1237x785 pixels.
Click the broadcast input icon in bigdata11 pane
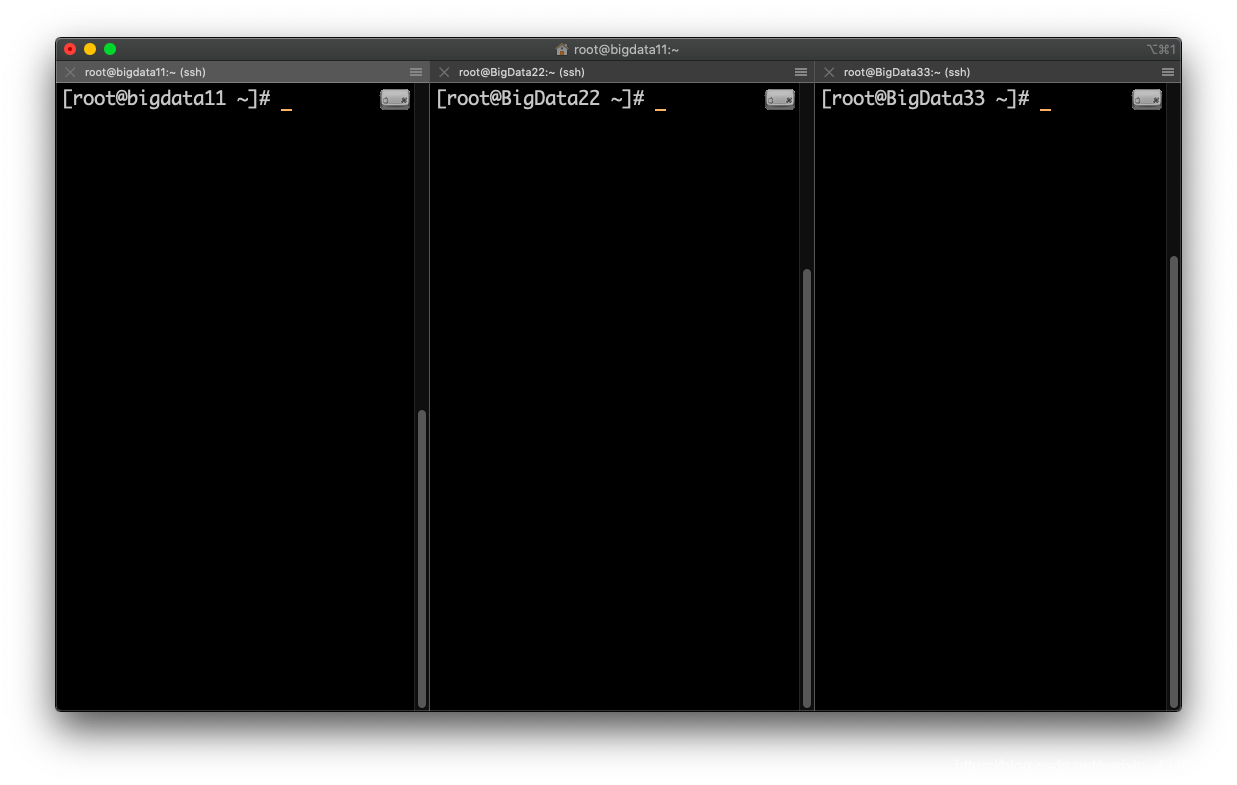point(395,99)
